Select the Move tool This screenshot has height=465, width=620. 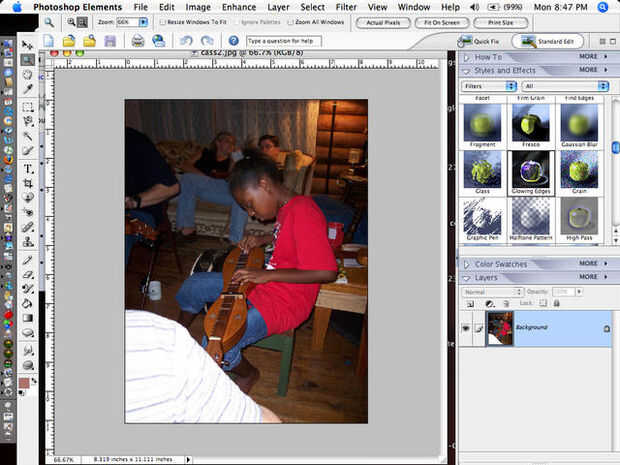pyautogui.click(x=27, y=45)
